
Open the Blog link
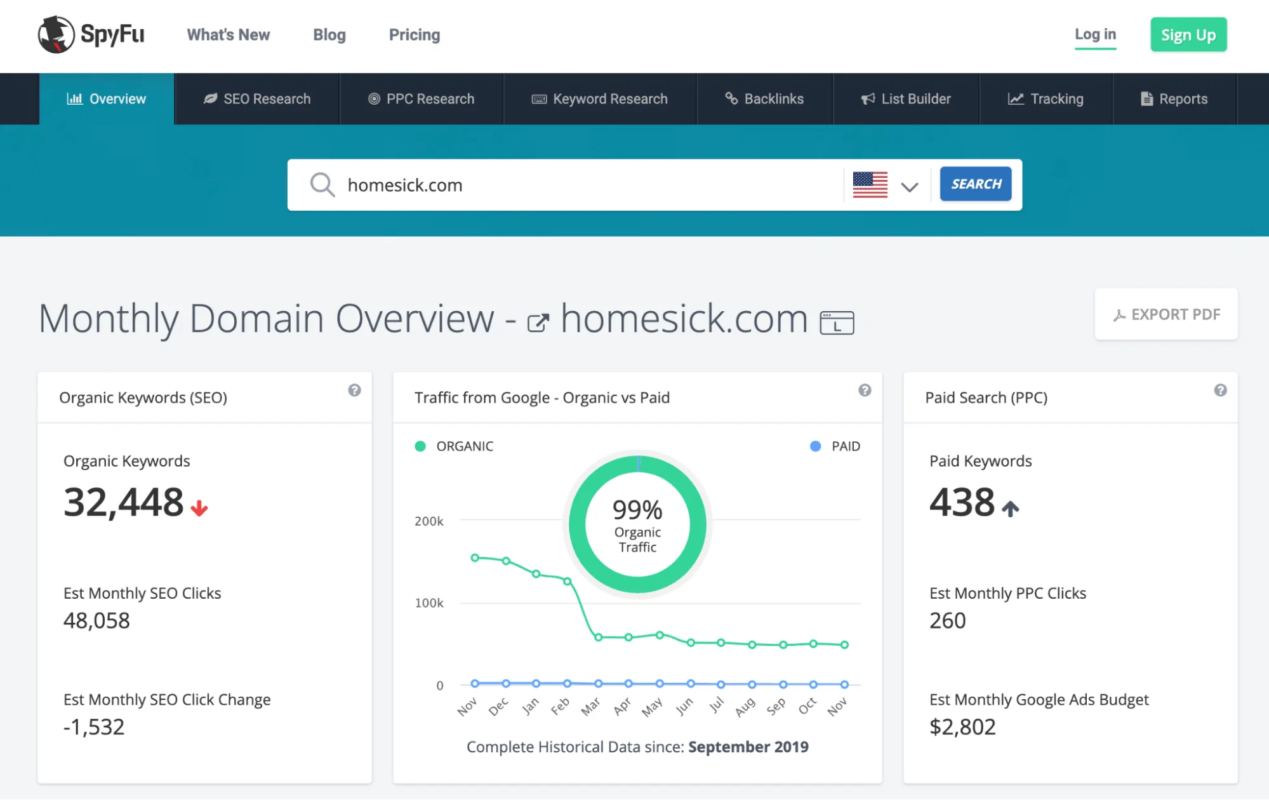click(x=329, y=35)
